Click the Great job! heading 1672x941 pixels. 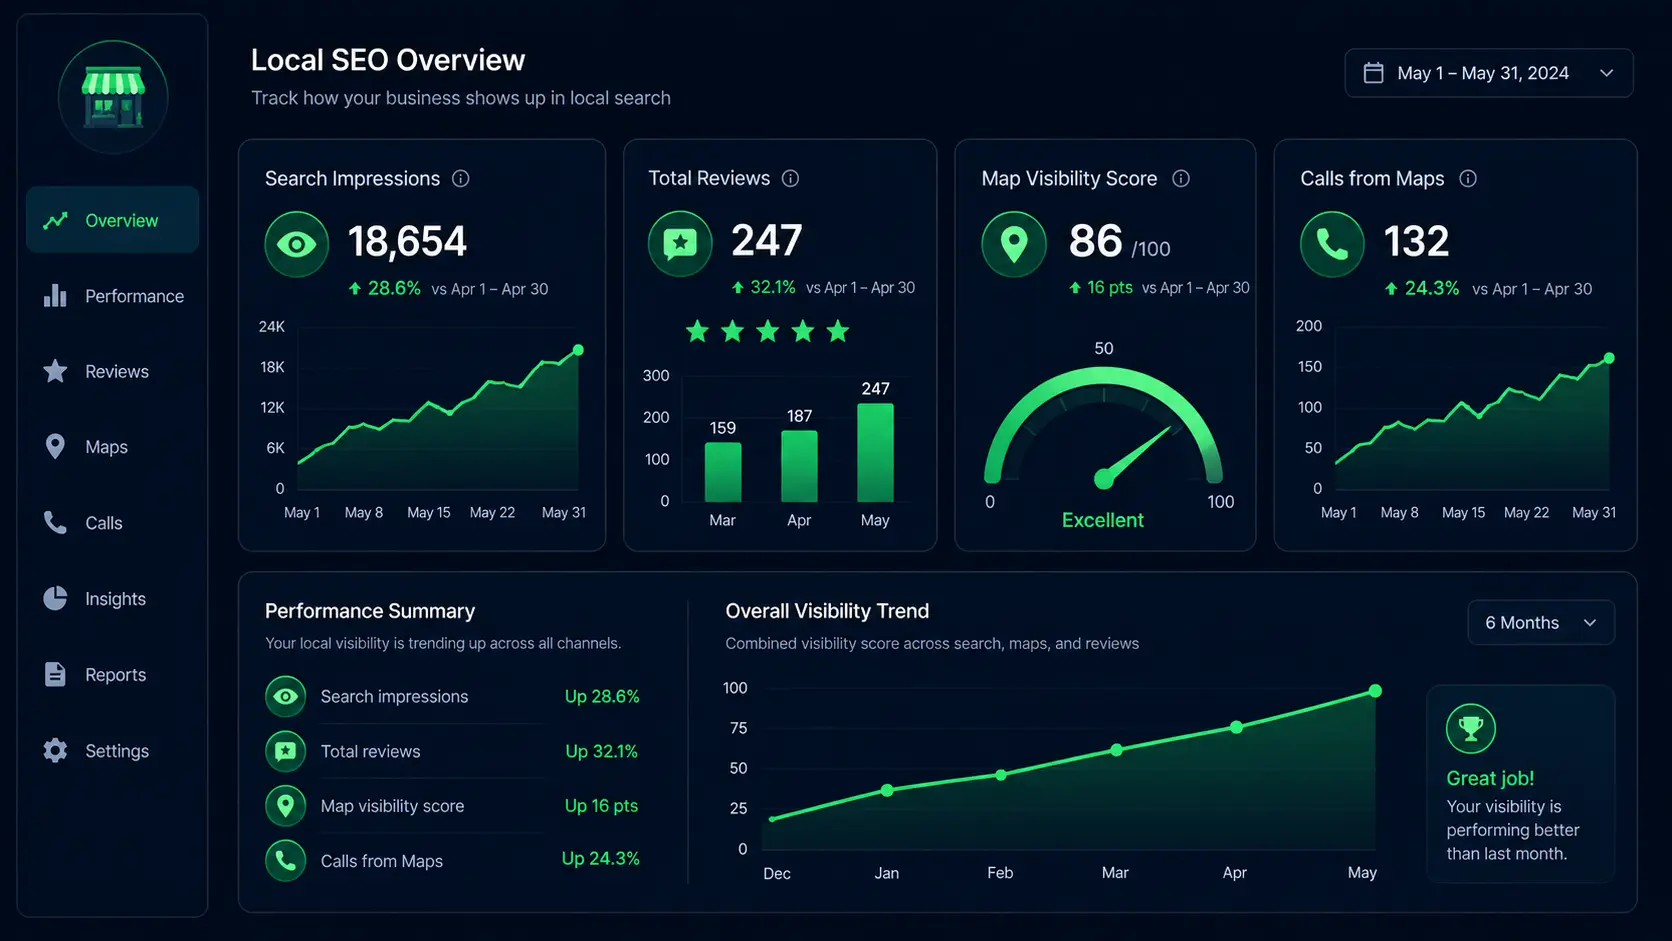(1490, 778)
